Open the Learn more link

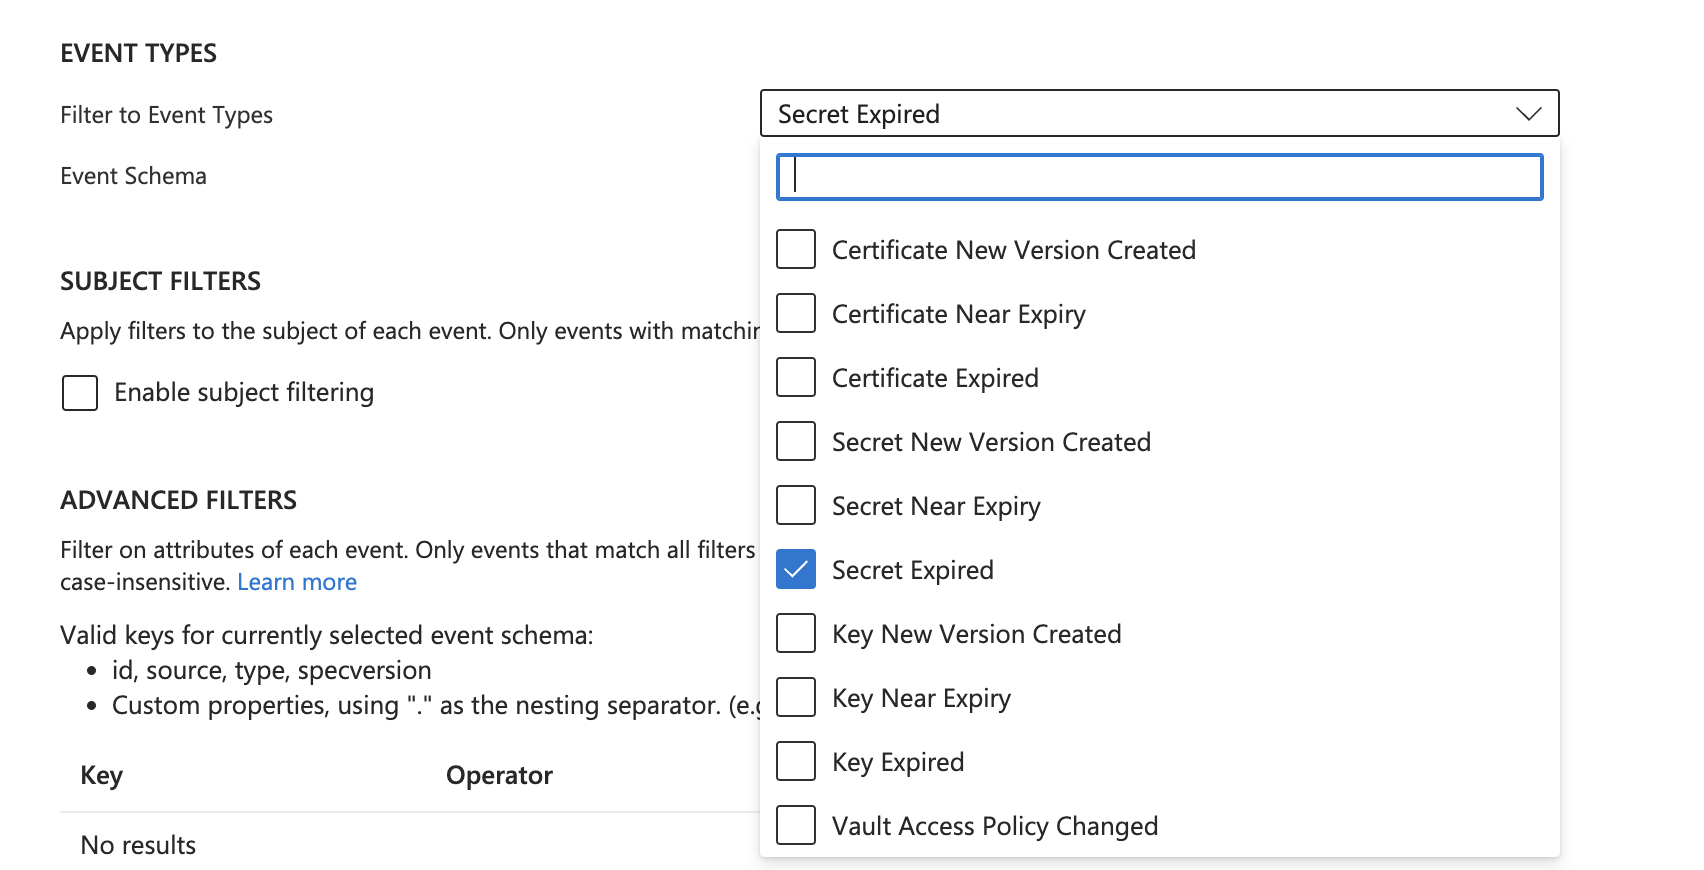point(297,582)
